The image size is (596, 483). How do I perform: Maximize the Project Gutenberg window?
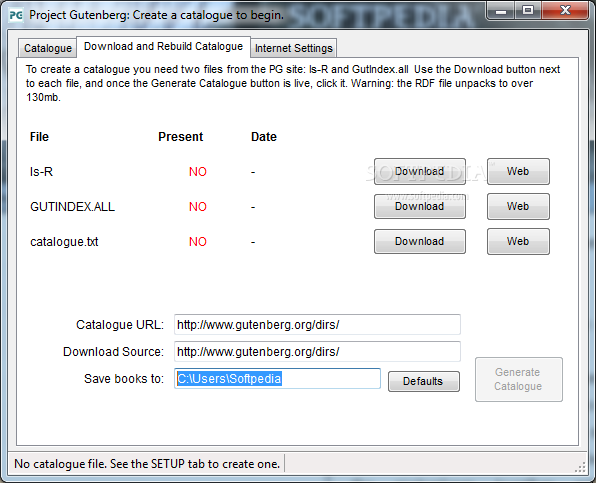528,10
